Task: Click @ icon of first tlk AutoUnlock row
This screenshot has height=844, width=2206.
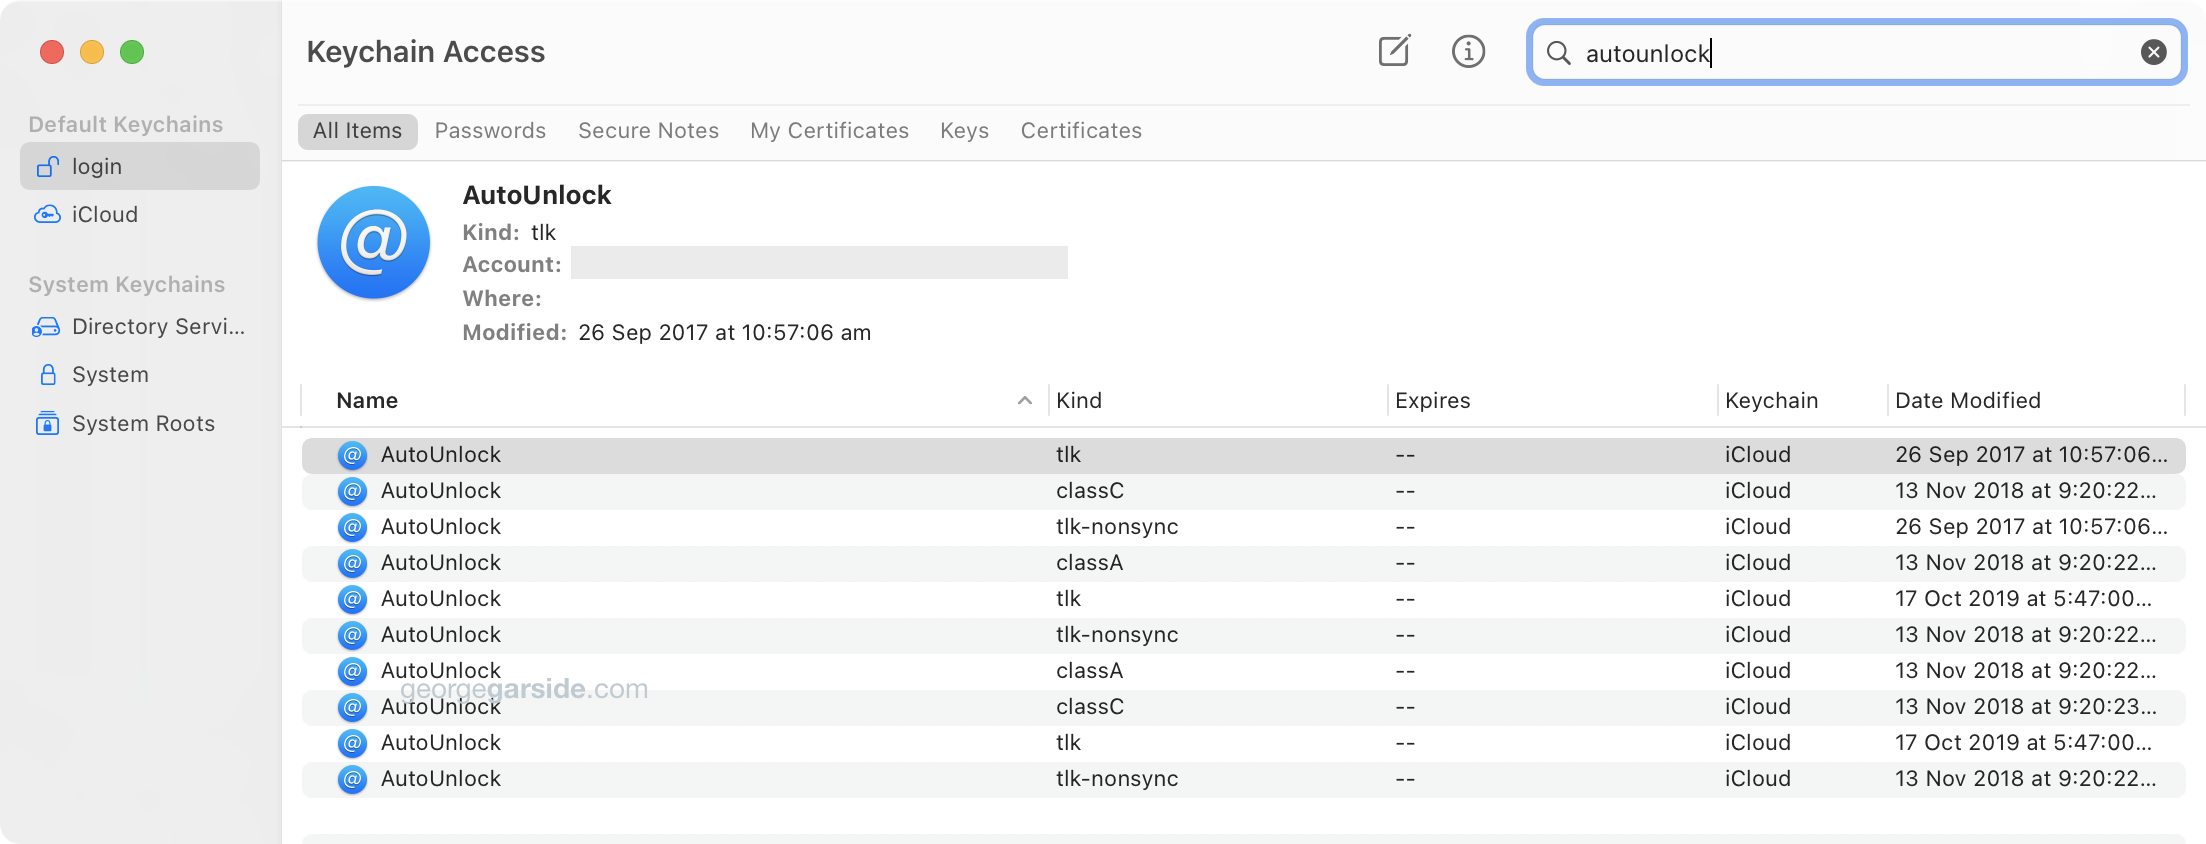Action: (x=352, y=455)
